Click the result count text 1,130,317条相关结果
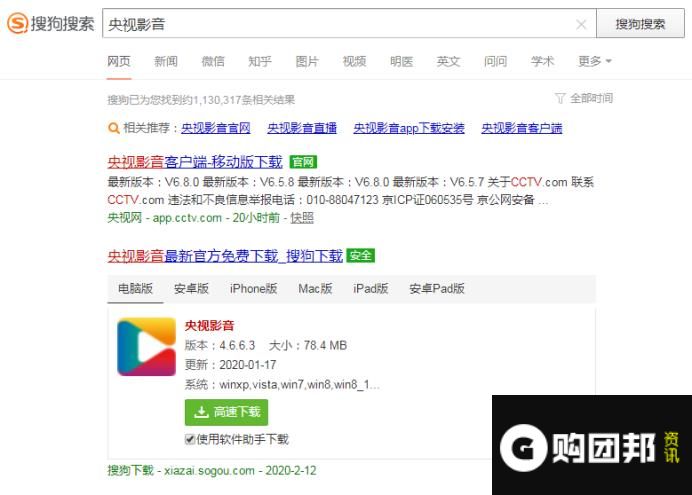The height and width of the screenshot is (495, 692). click(x=244, y=100)
